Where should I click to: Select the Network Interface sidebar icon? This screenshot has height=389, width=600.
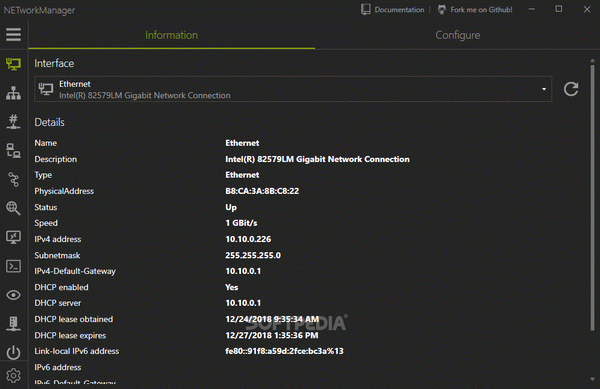point(13,64)
